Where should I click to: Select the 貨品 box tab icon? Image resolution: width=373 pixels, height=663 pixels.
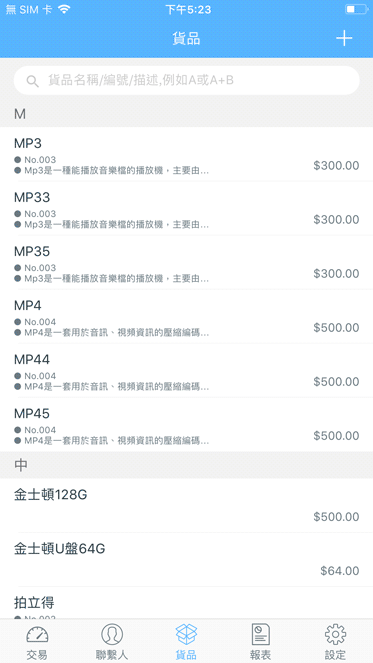coord(186,635)
